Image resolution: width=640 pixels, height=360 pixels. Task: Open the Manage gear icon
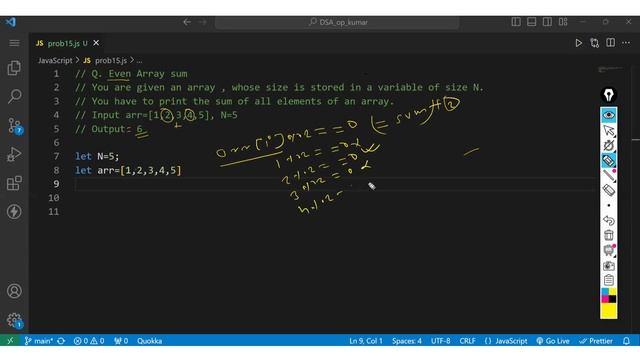(15, 320)
